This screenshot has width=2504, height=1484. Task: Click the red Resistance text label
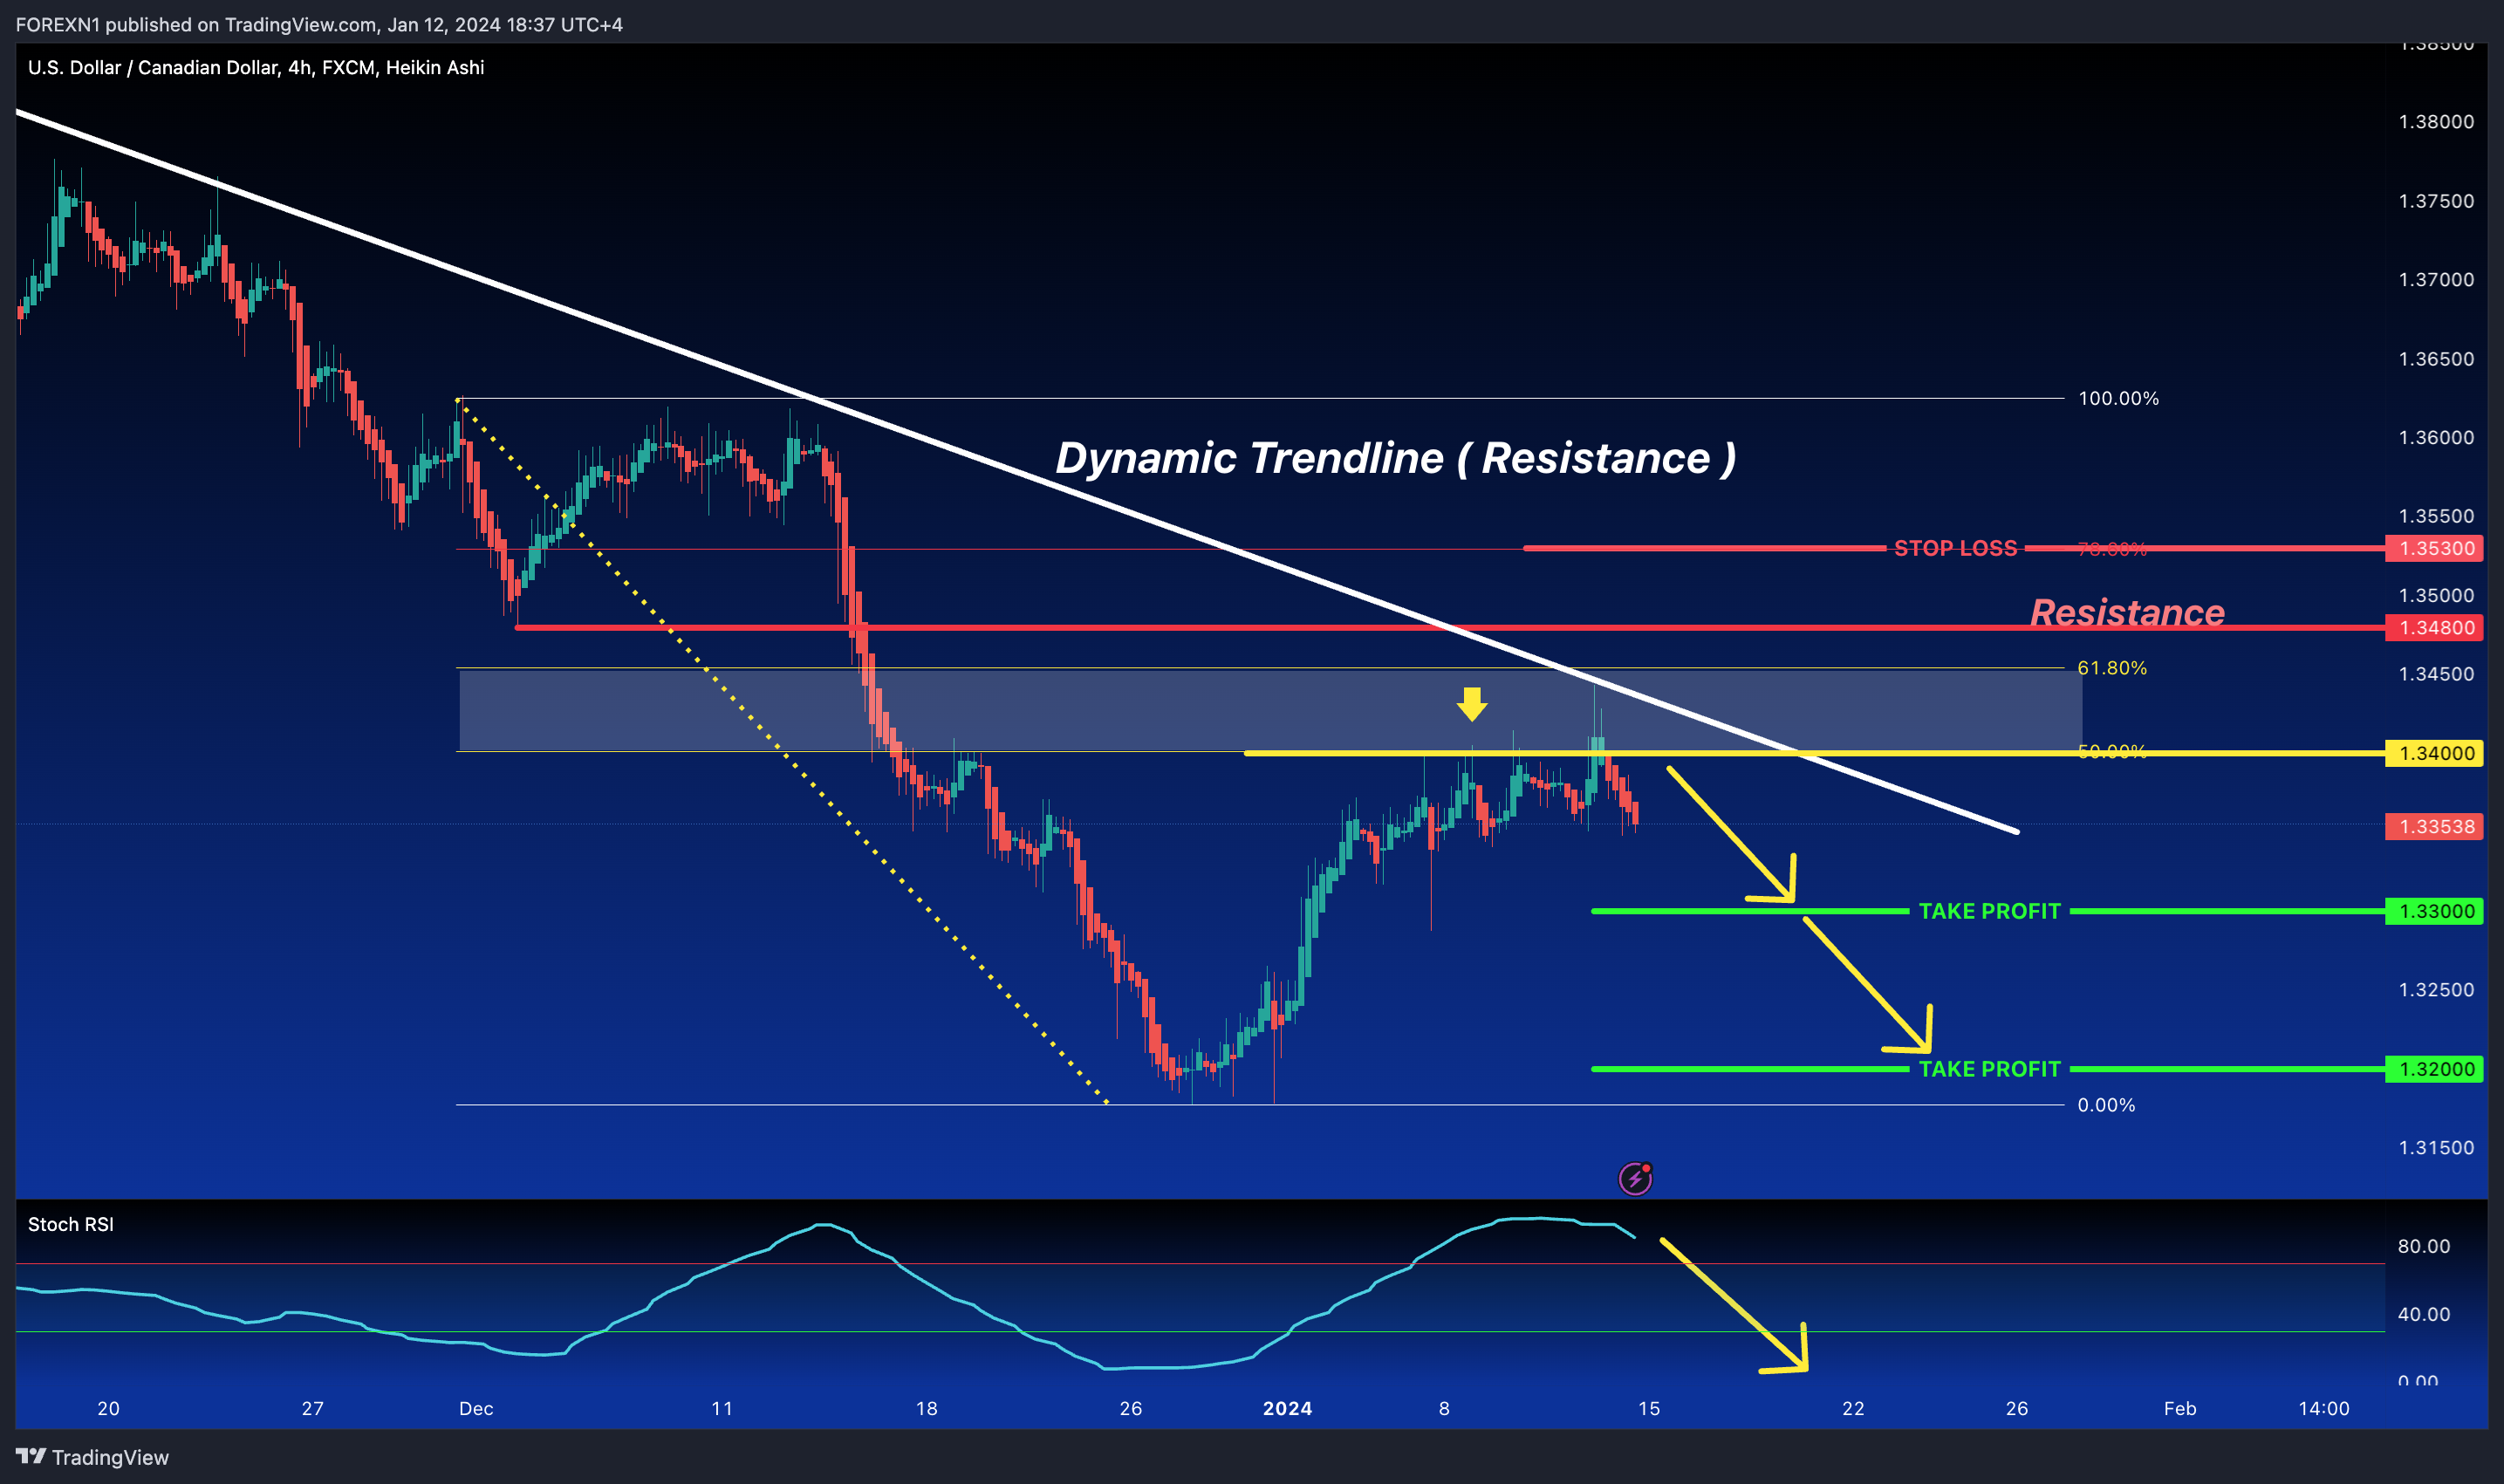tap(2127, 612)
